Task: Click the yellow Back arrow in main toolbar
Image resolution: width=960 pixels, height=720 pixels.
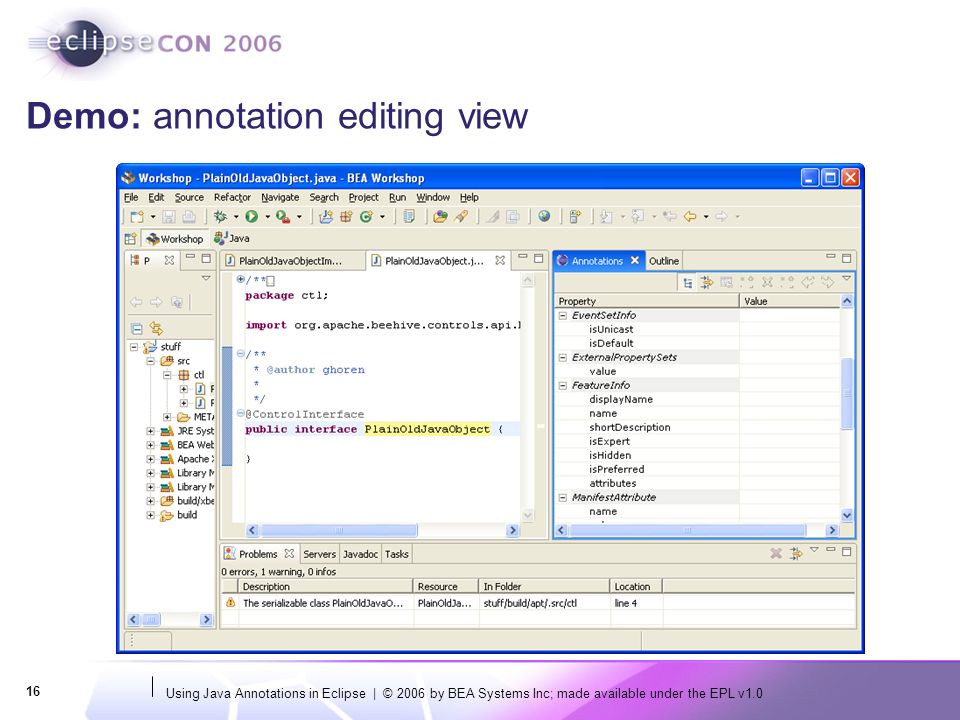Action: 690,216
